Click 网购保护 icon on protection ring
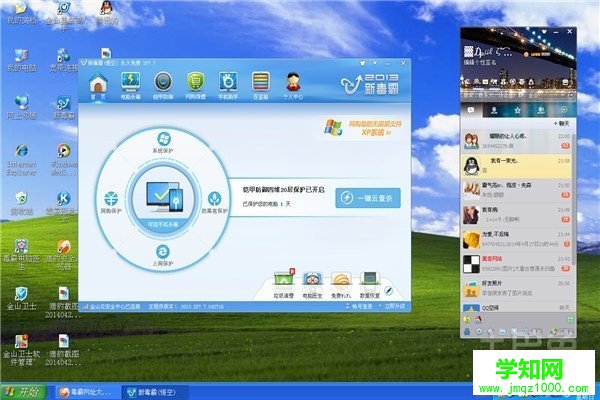600x400 pixels. click(x=111, y=202)
